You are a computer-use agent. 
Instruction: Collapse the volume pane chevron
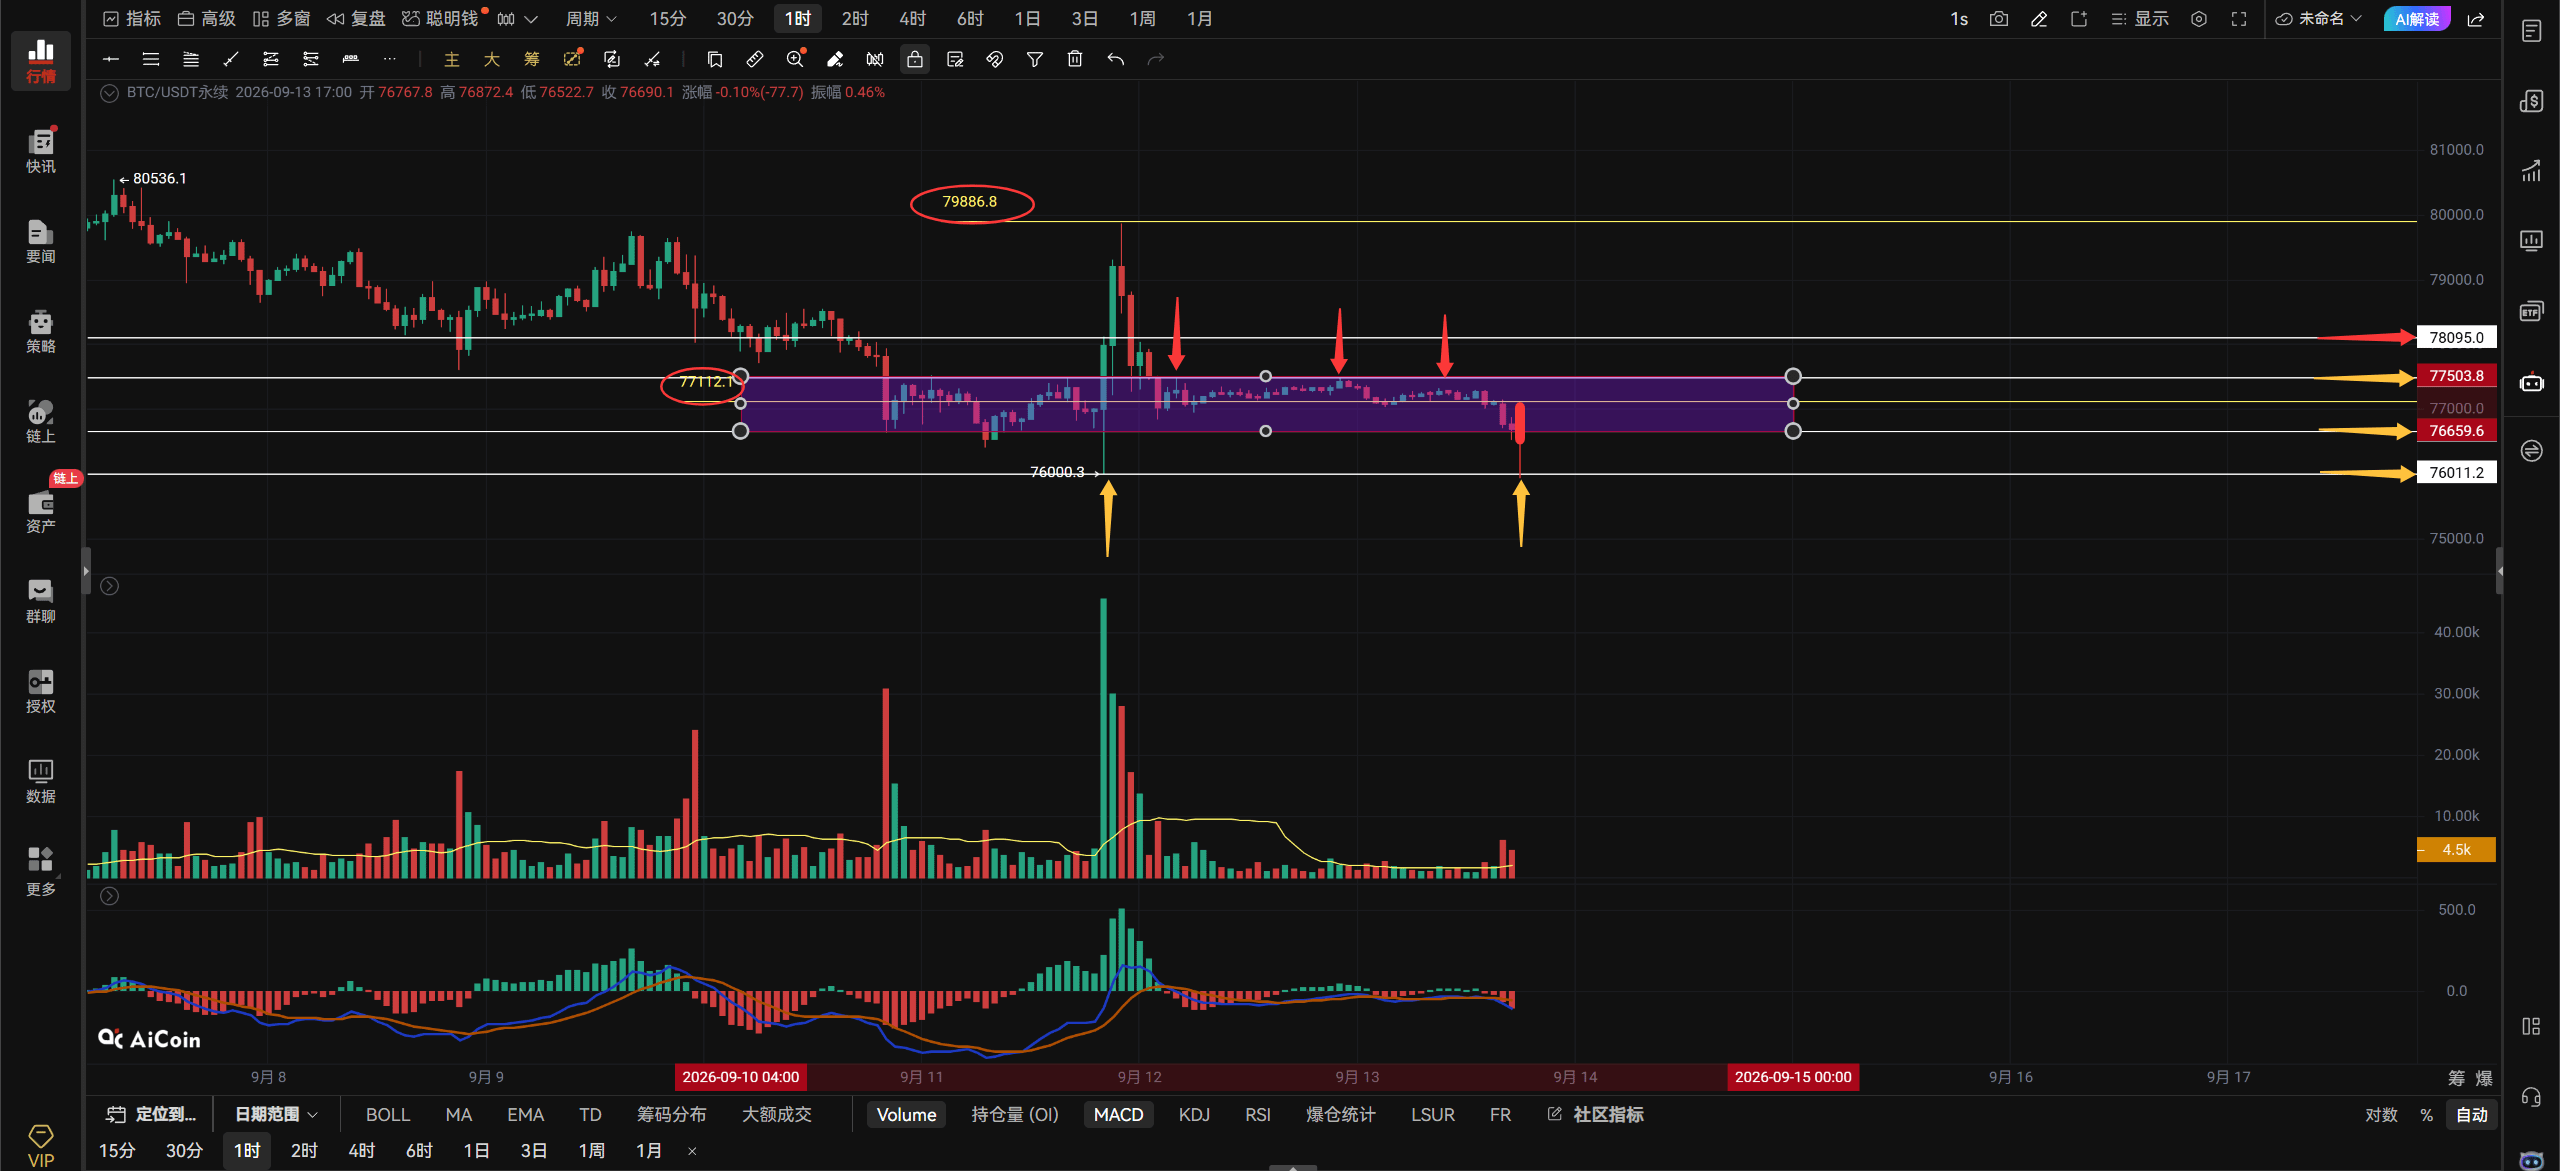(110, 586)
